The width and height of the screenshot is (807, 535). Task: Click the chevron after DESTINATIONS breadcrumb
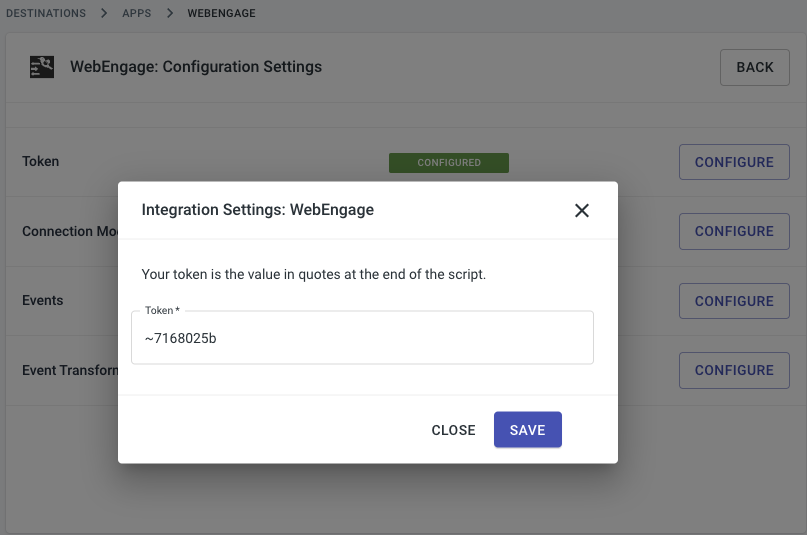(x=104, y=13)
